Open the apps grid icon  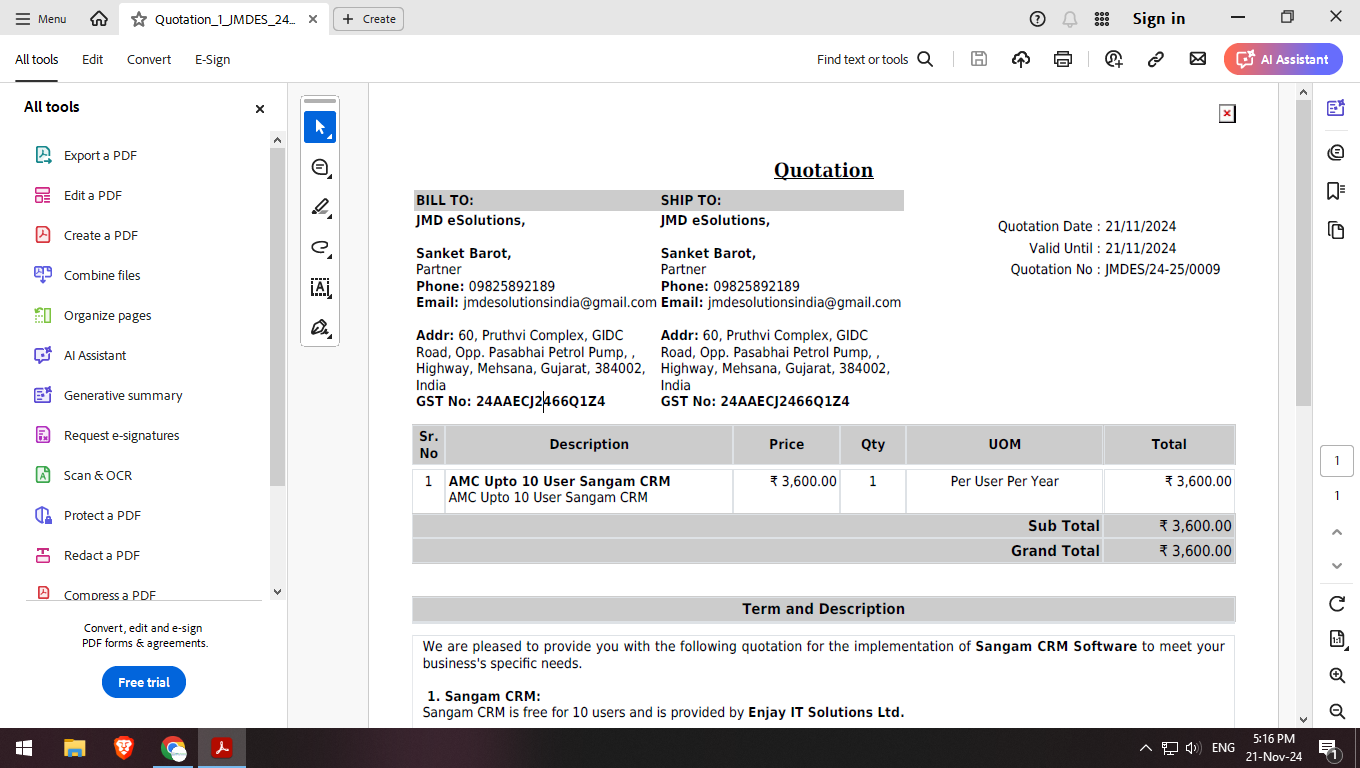coord(1102,19)
